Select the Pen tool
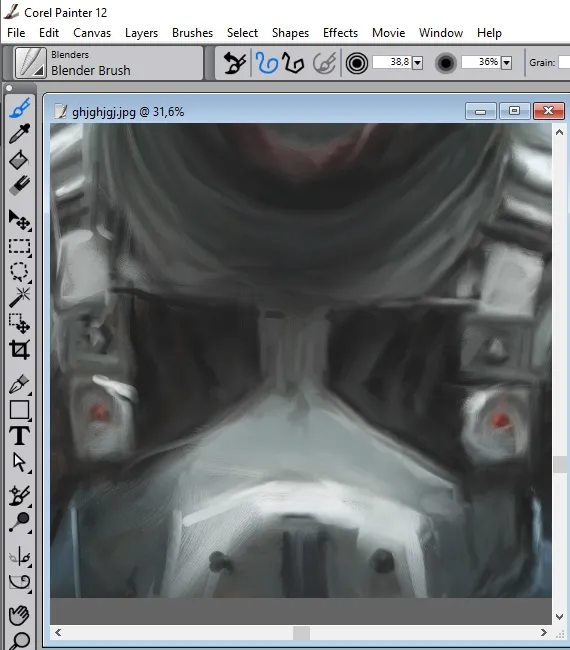 point(19,384)
